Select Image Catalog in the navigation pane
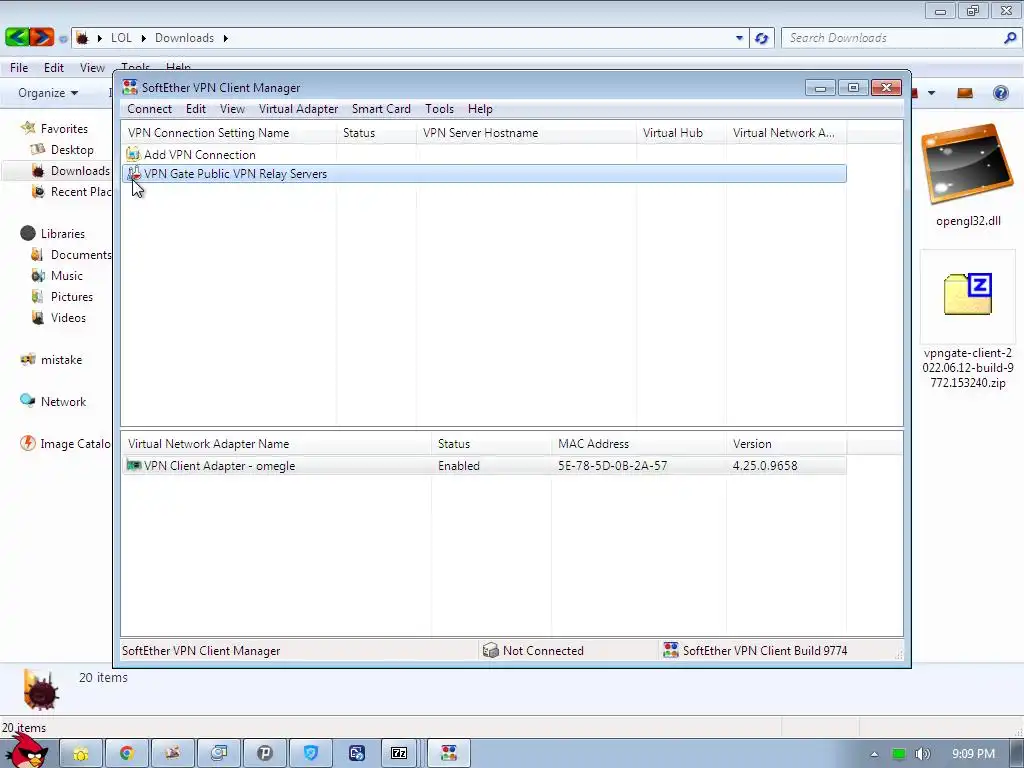 point(75,443)
